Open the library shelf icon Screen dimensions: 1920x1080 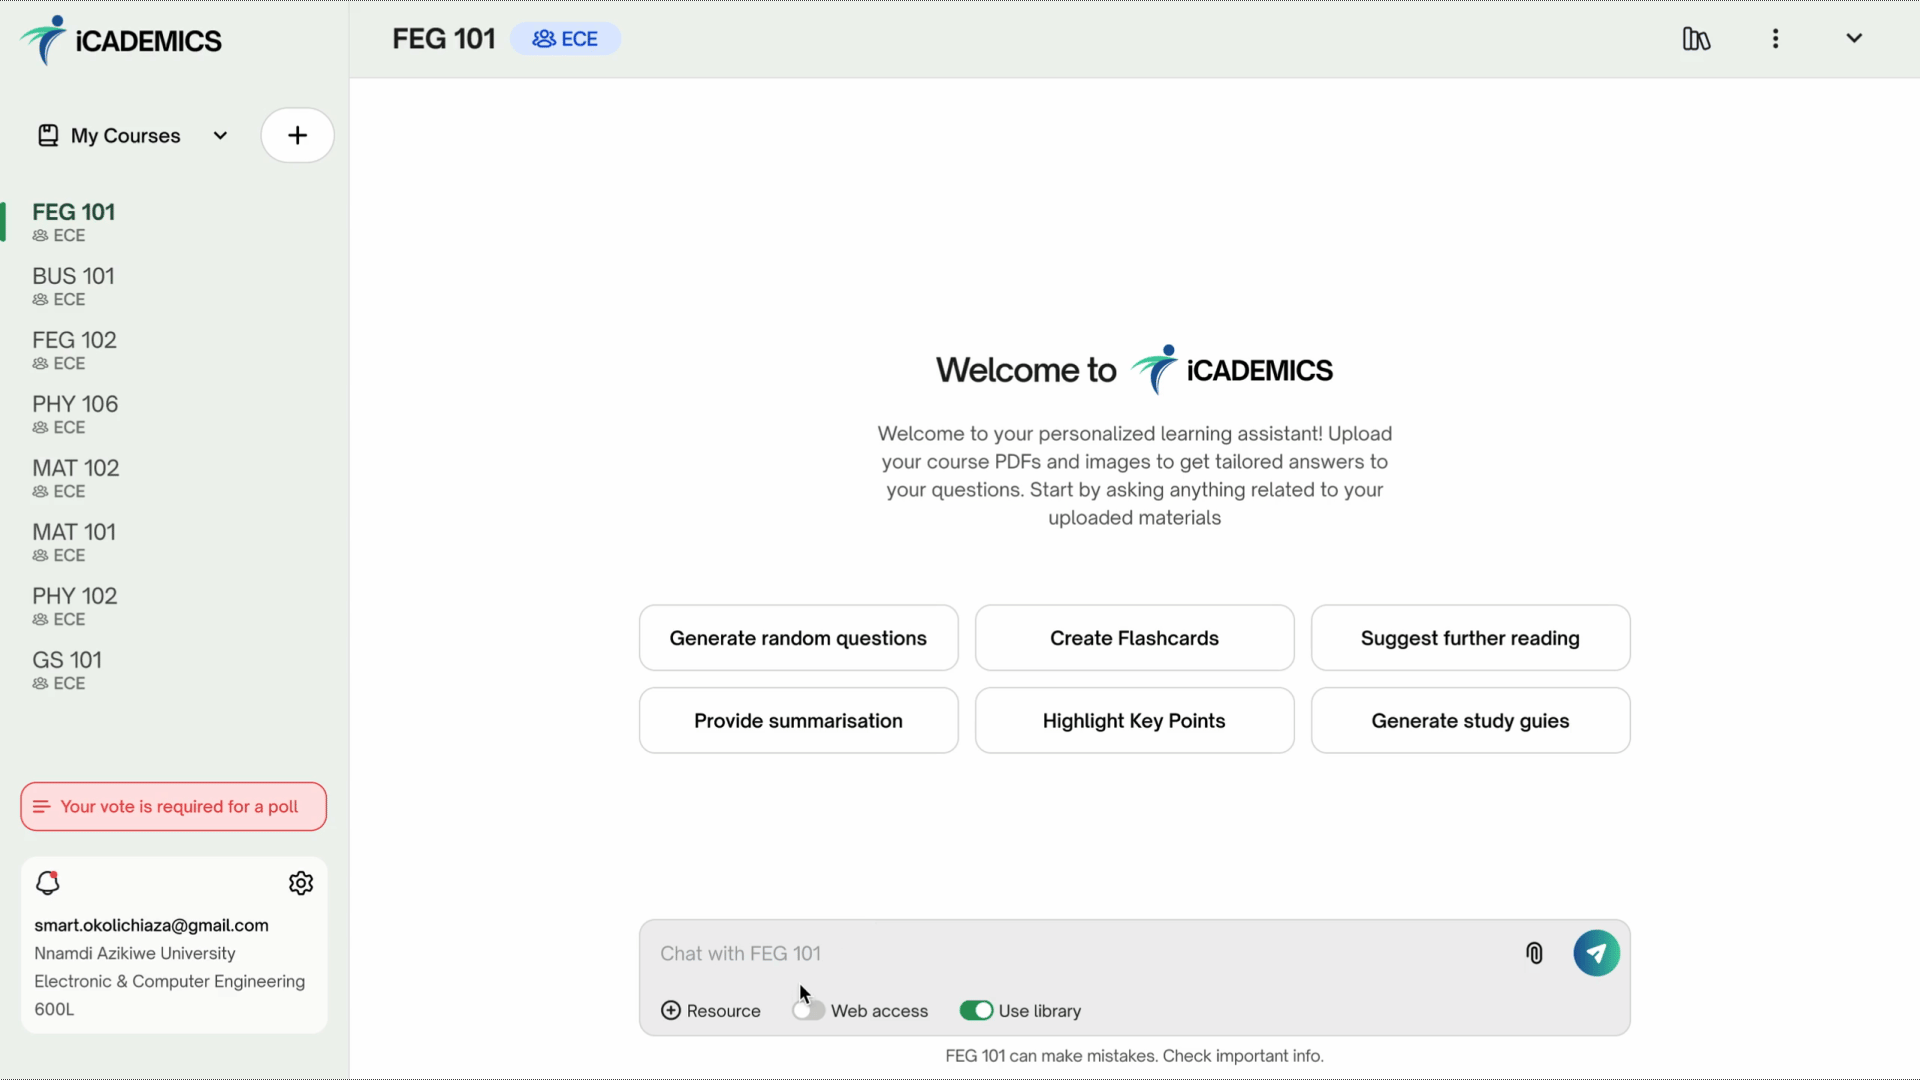point(1698,38)
